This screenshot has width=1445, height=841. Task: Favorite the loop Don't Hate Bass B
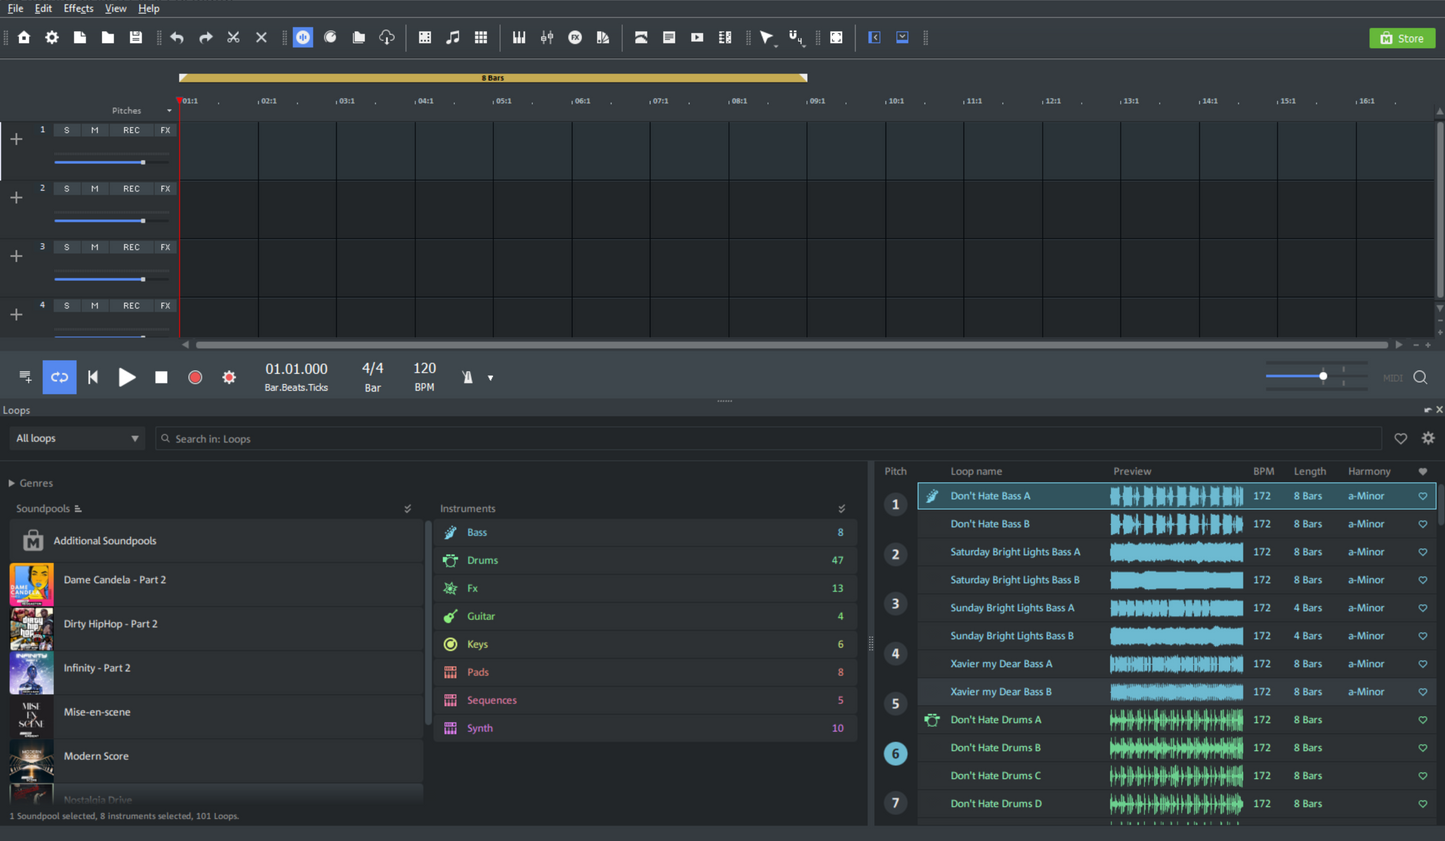[x=1422, y=523]
